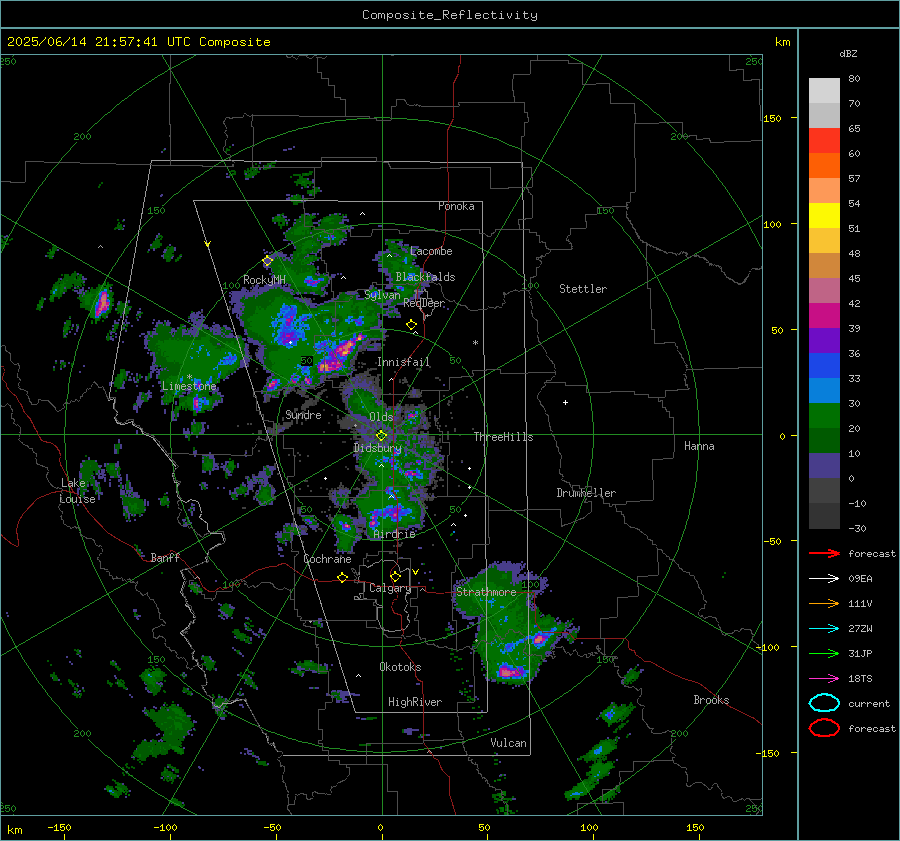
Task: Click the Banff city label
Action: [165, 557]
